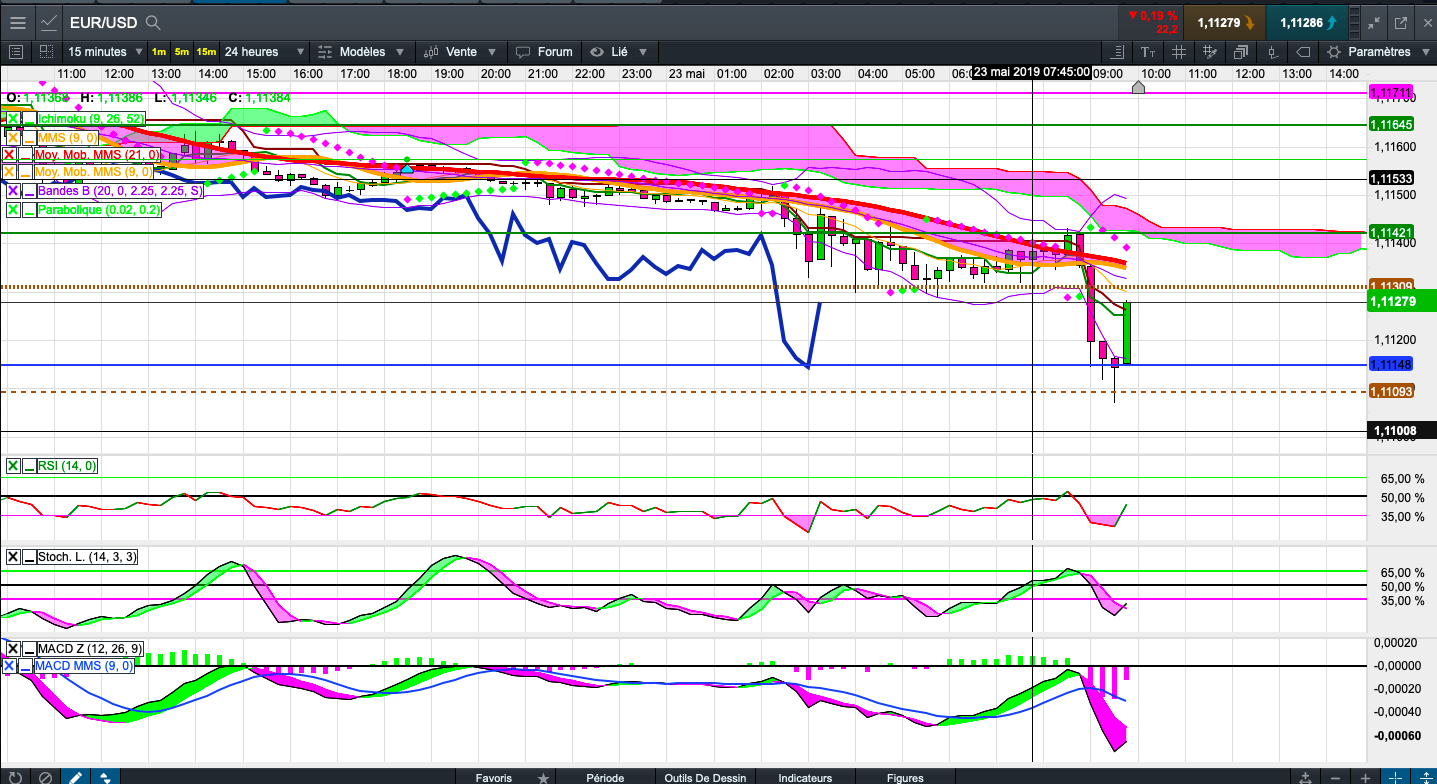Click the reset circular arrow icon

tap(15, 776)
